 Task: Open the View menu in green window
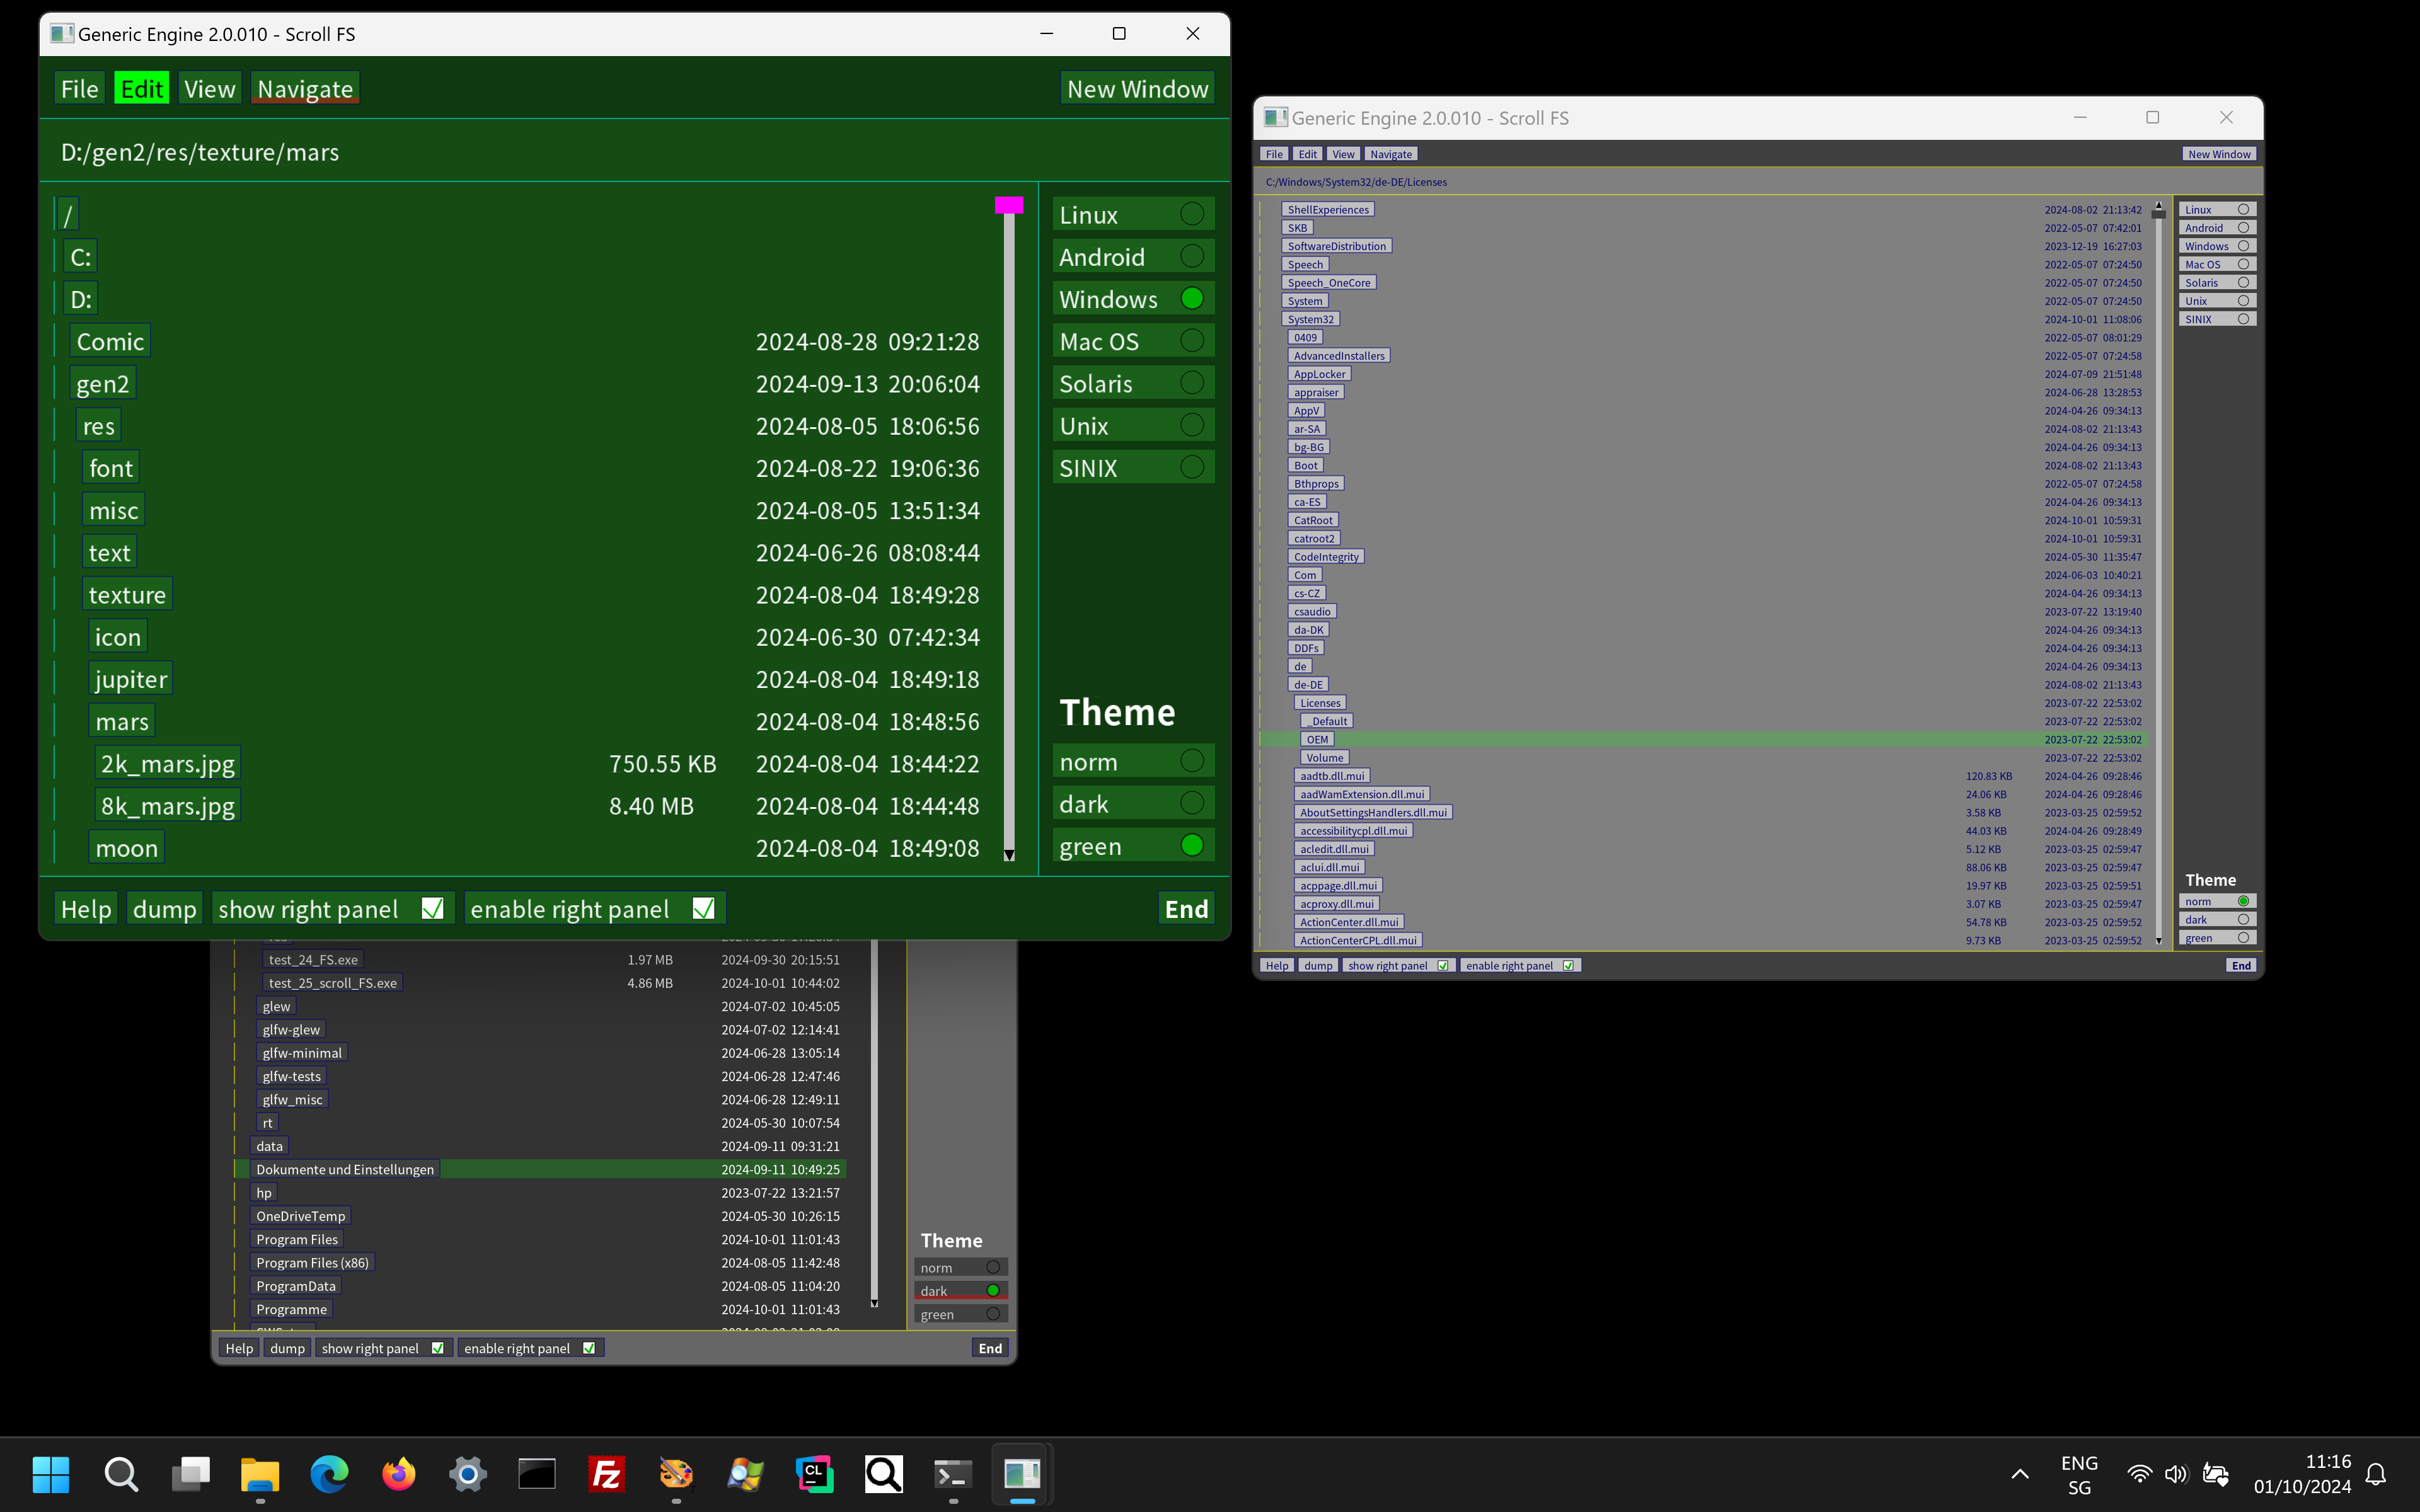pyautogui.click(x=209, y=89)
